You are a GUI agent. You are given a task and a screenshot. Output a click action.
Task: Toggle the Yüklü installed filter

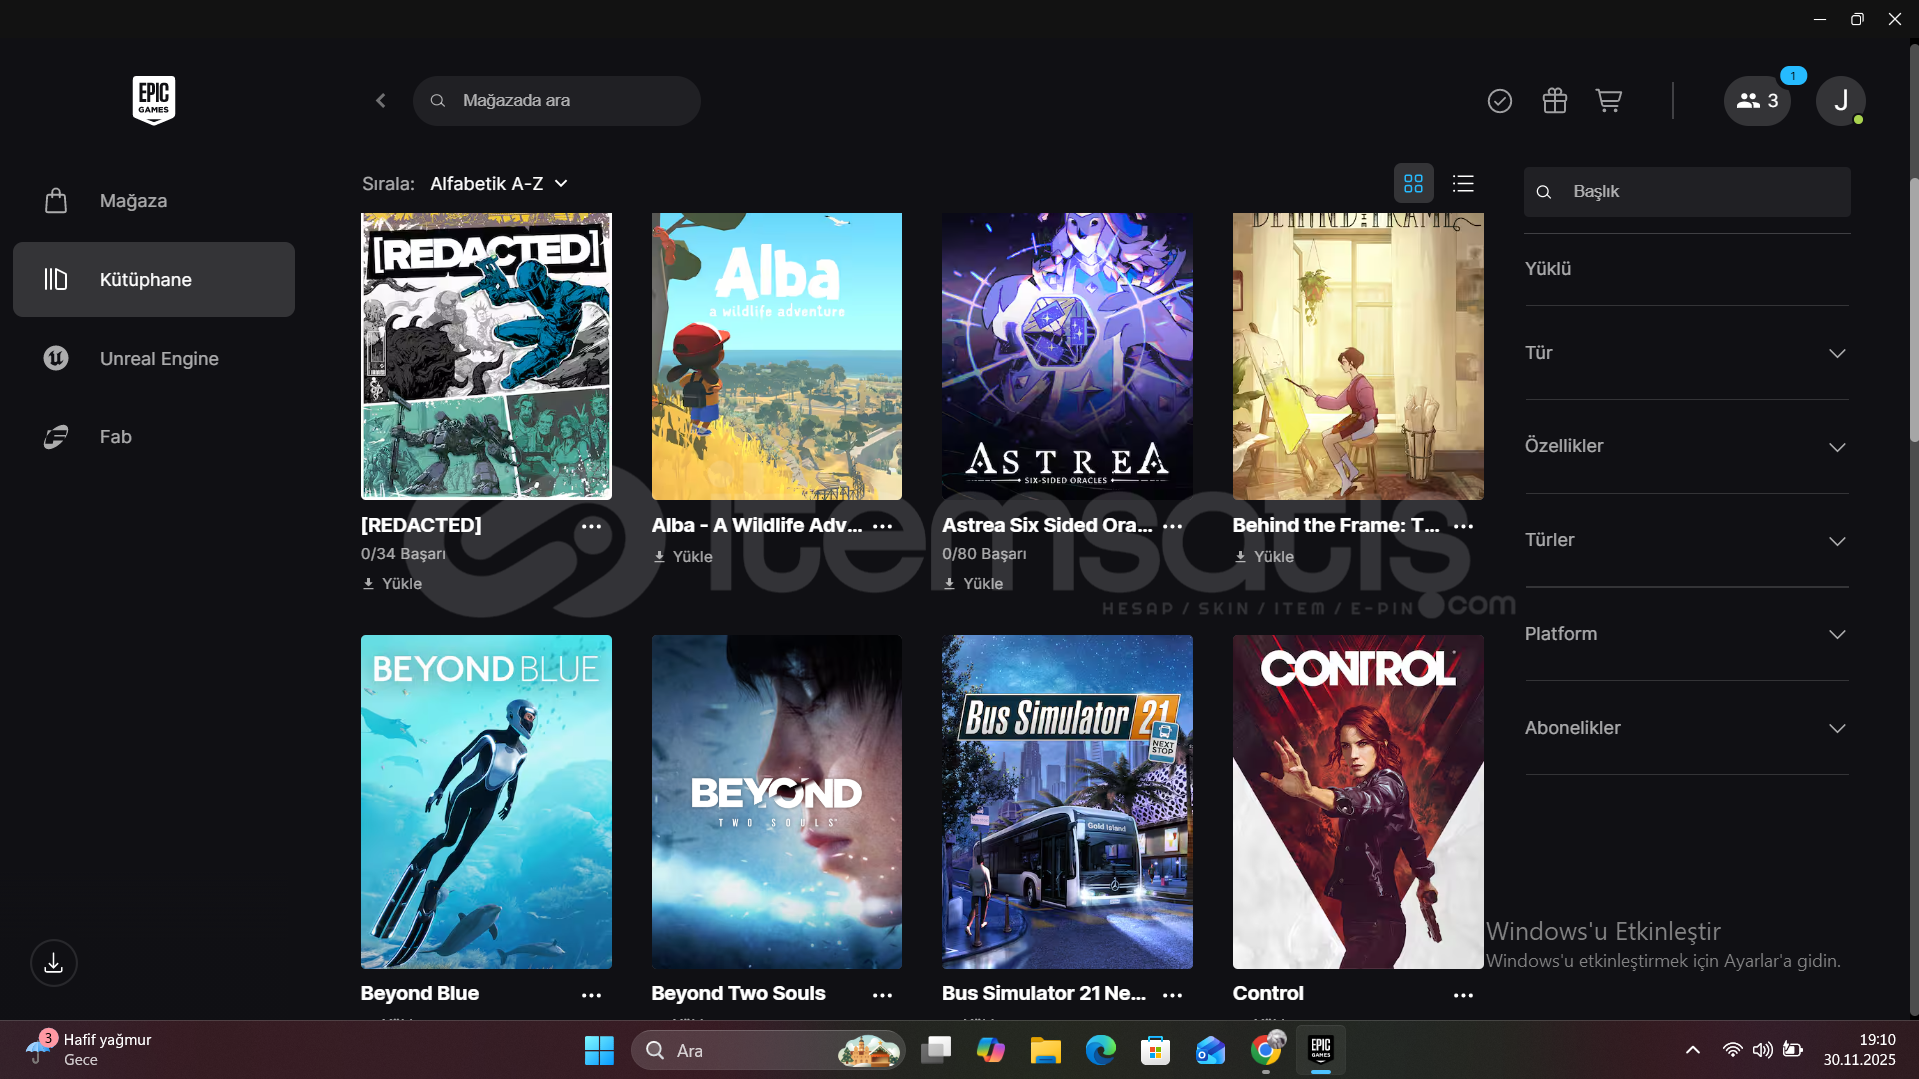pos(1548,269)
